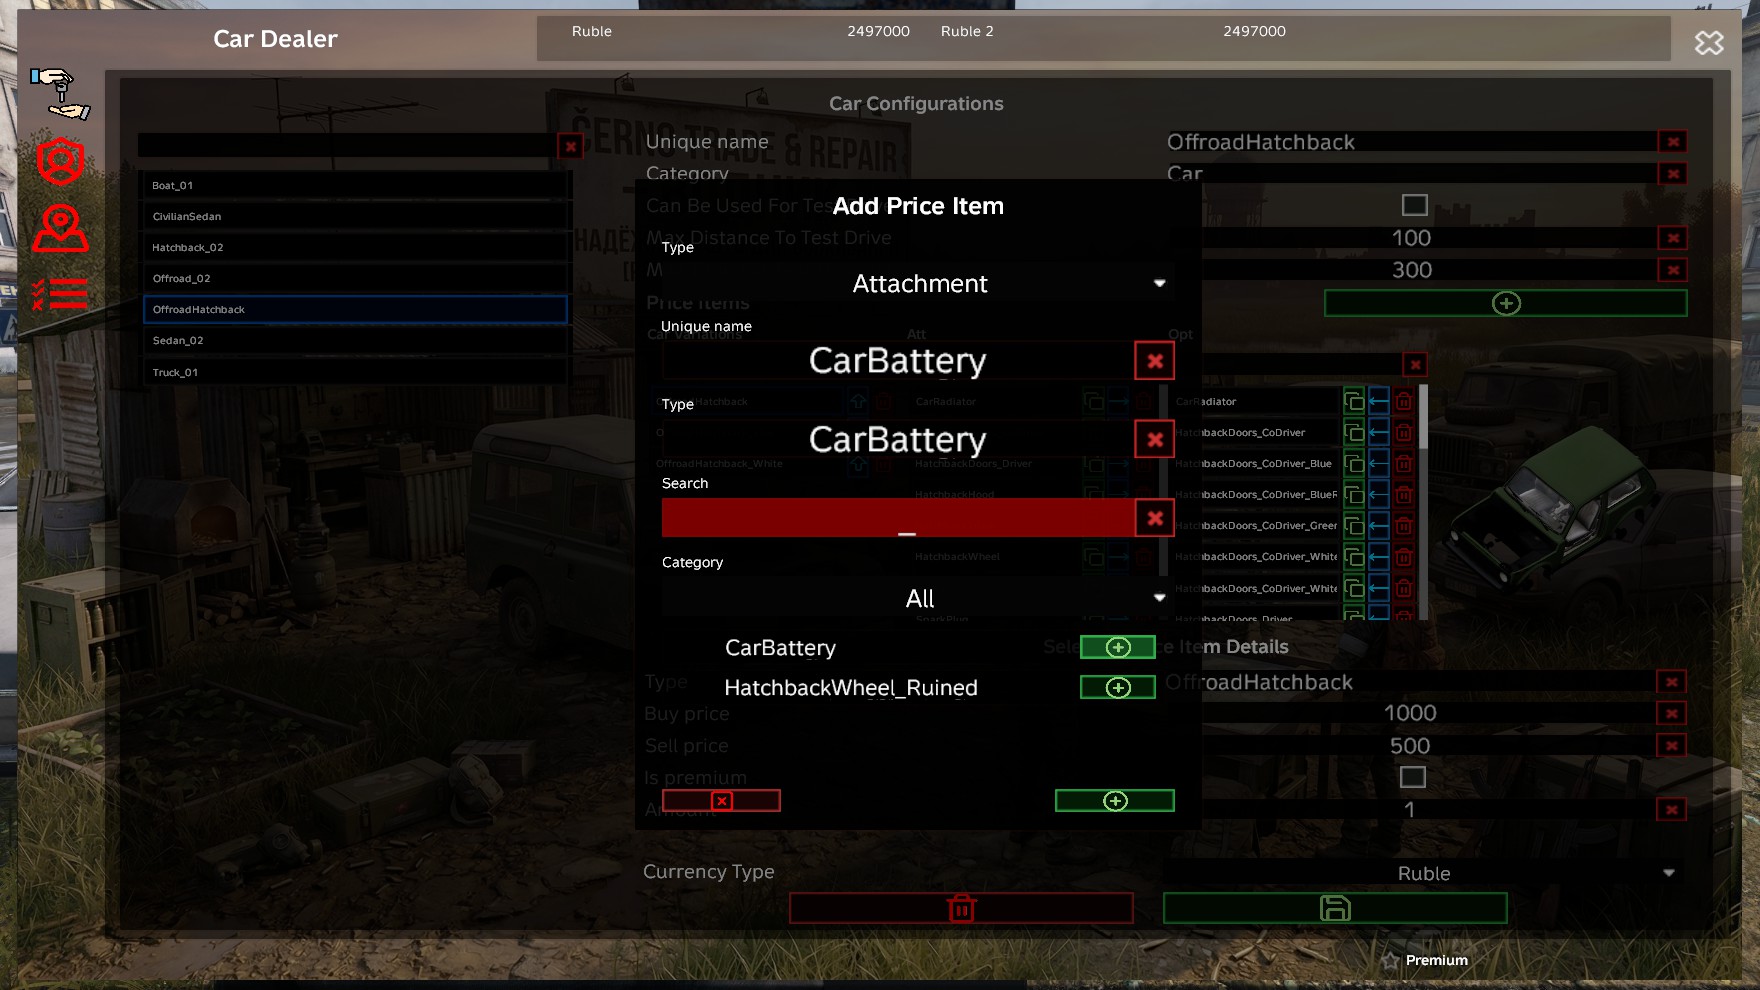Clear the 1000 buy price value
The height and width of the screenshot is (990, 1760).
coord(1671,714)
